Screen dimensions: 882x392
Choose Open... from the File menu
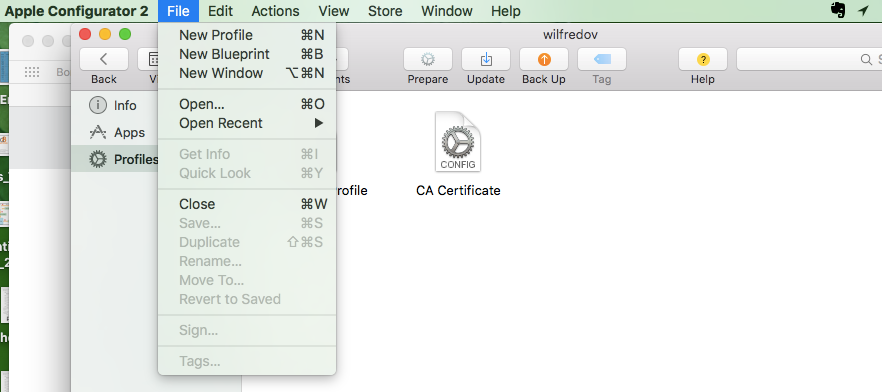tap(247, 104)
